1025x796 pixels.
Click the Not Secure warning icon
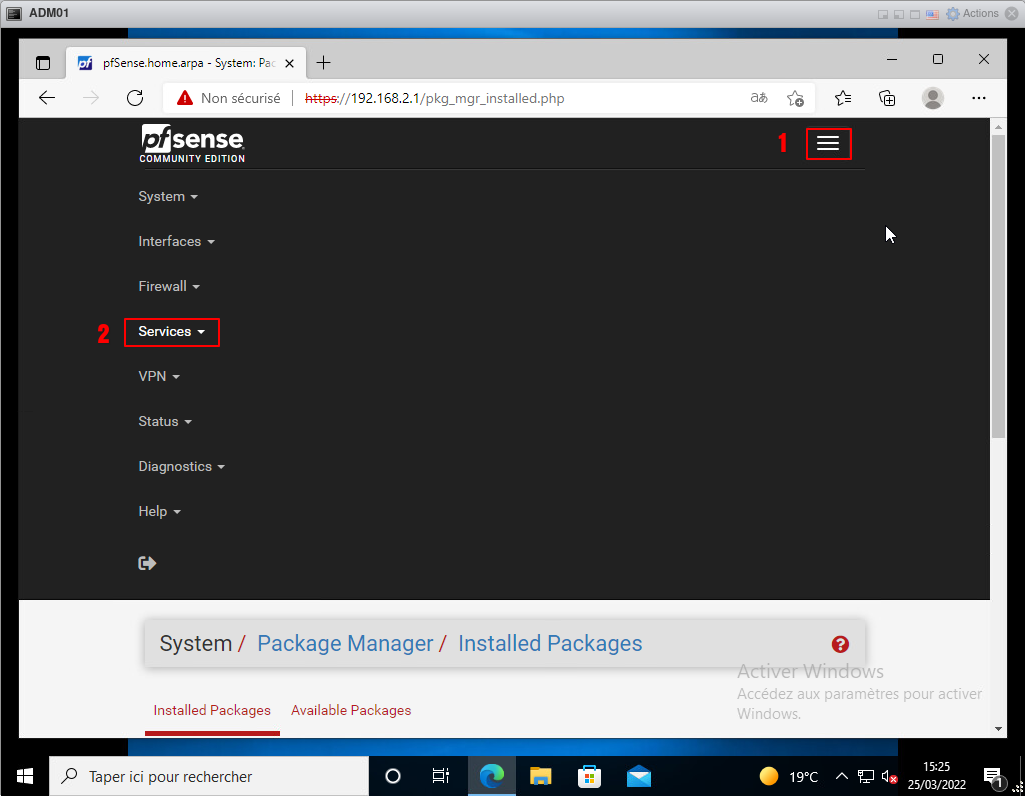click(184, 98)
